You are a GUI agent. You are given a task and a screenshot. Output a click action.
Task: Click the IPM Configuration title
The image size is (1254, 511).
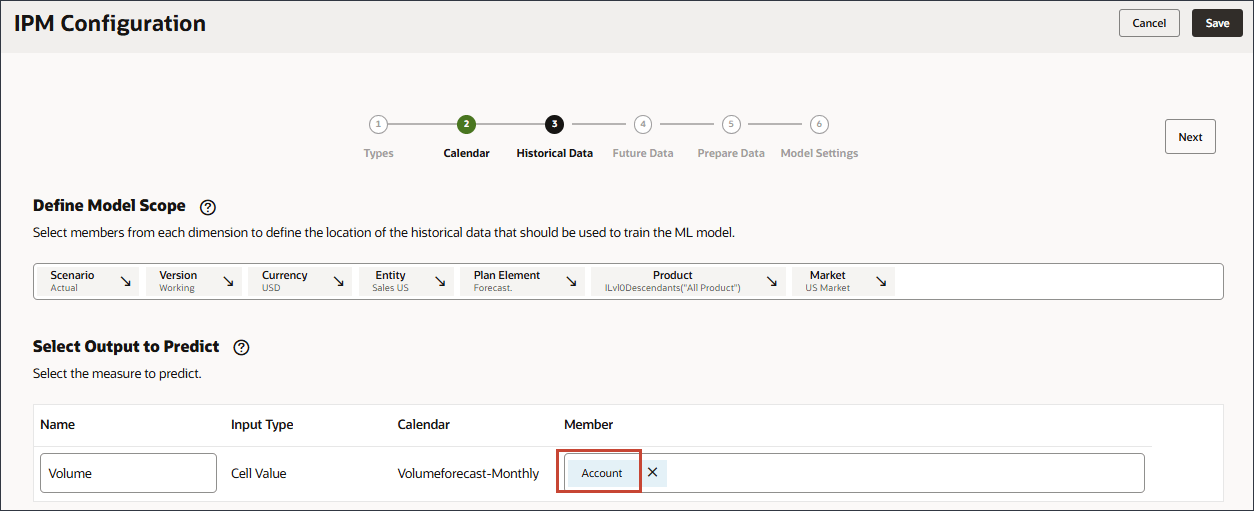pyautogui.click(x=110, y=23)
